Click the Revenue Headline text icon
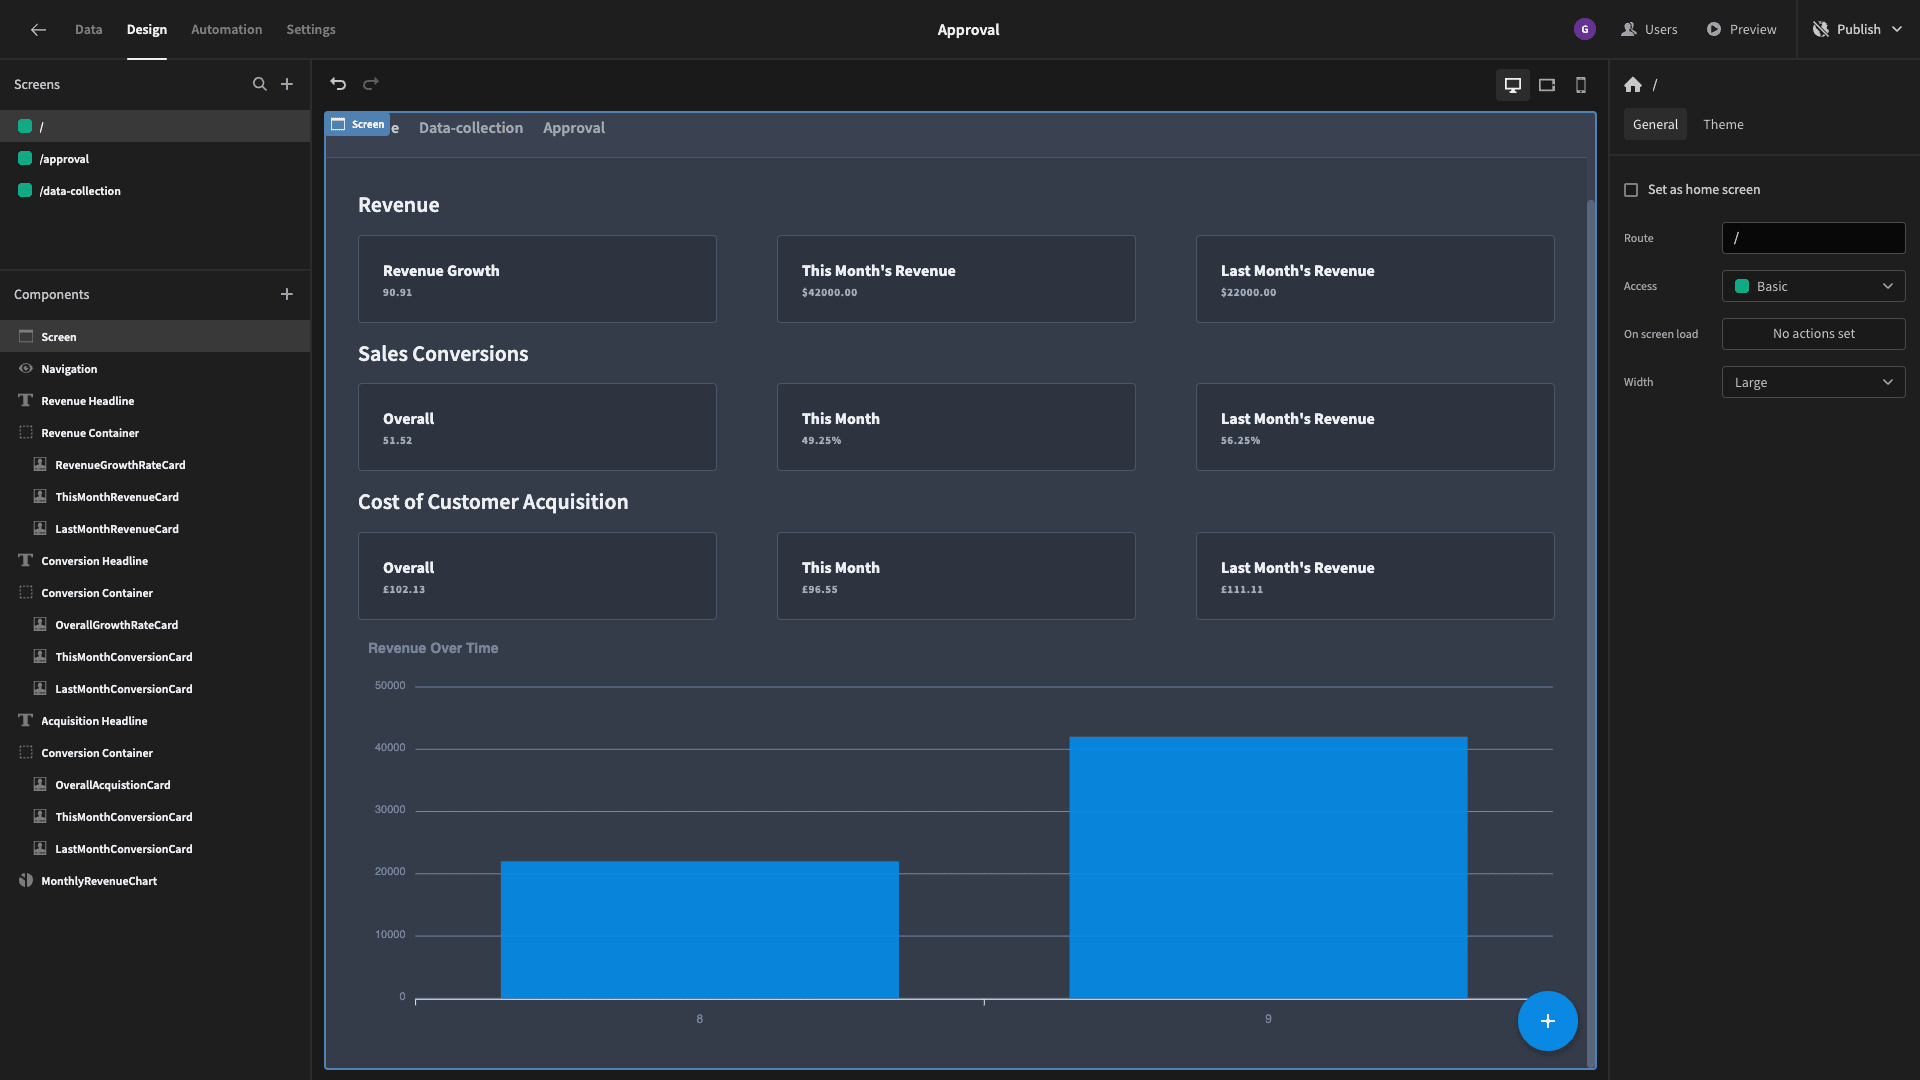This screenshot has width=1920, height=1080. tap(26, 401)
